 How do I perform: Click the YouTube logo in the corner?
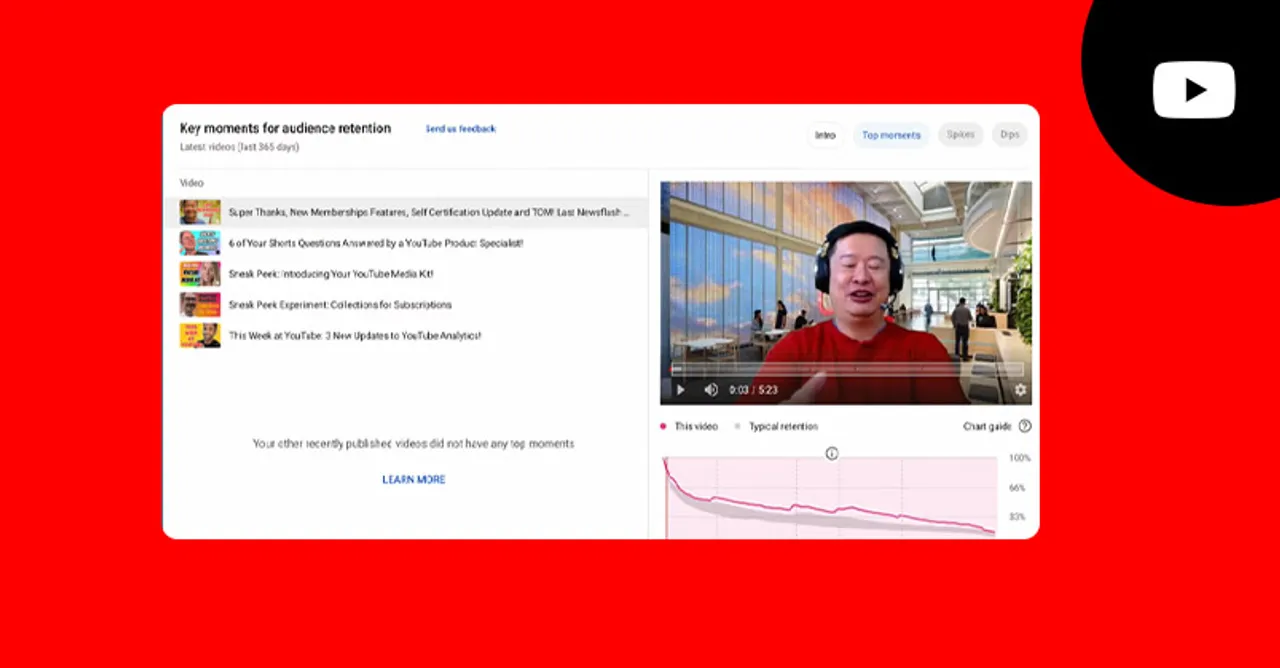pos(1193,90)
